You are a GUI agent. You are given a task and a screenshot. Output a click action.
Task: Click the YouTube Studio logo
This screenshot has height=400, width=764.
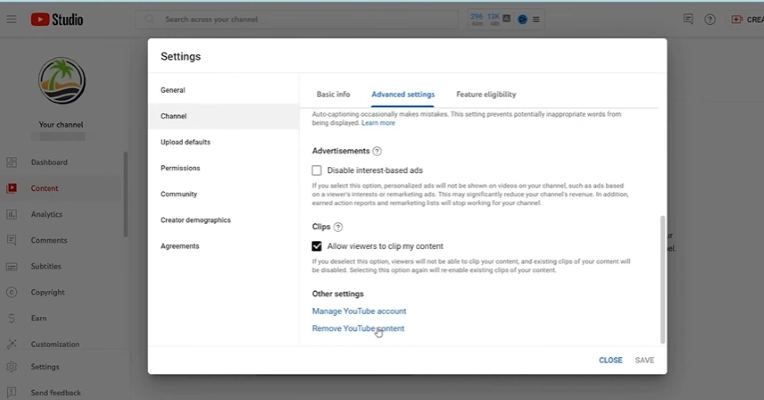coord(57,19)
